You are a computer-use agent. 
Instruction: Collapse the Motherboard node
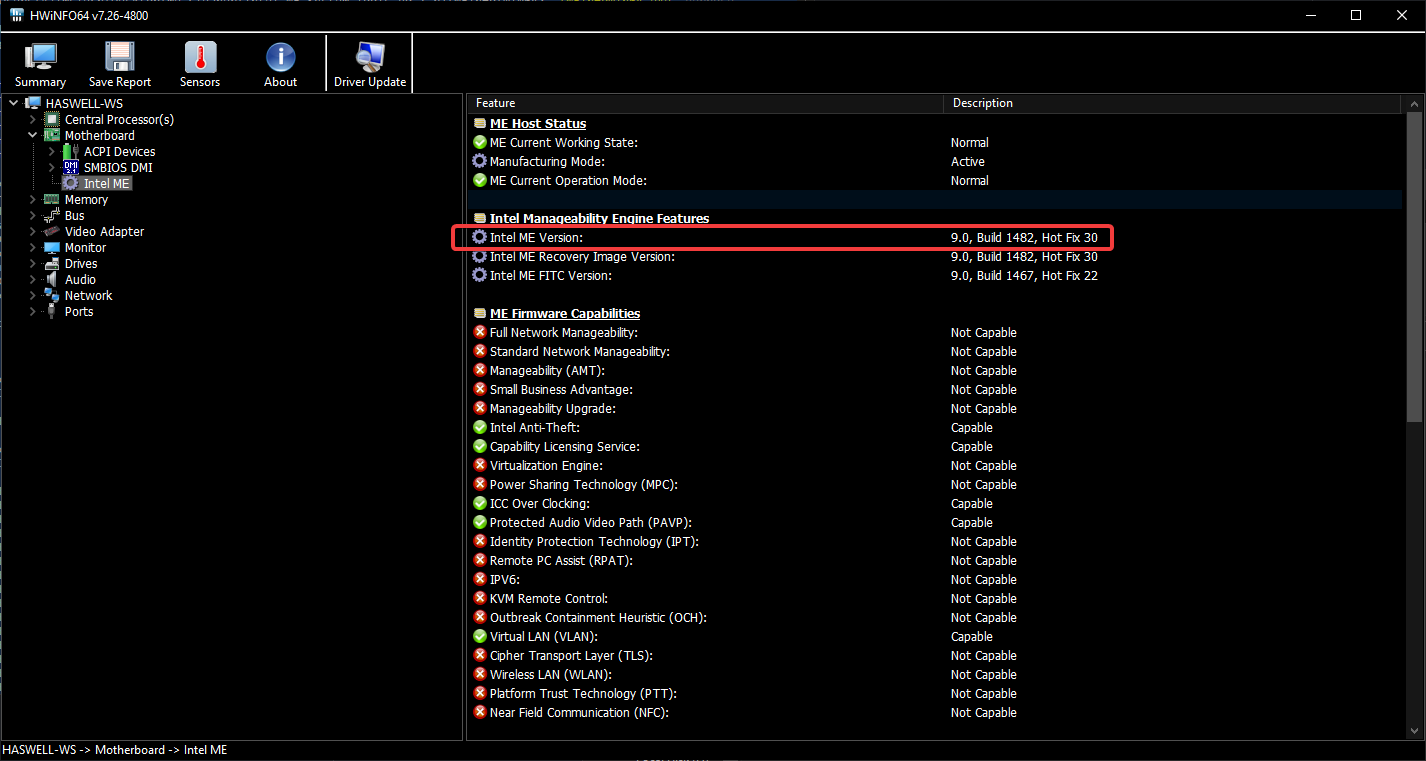pos(32,135)
